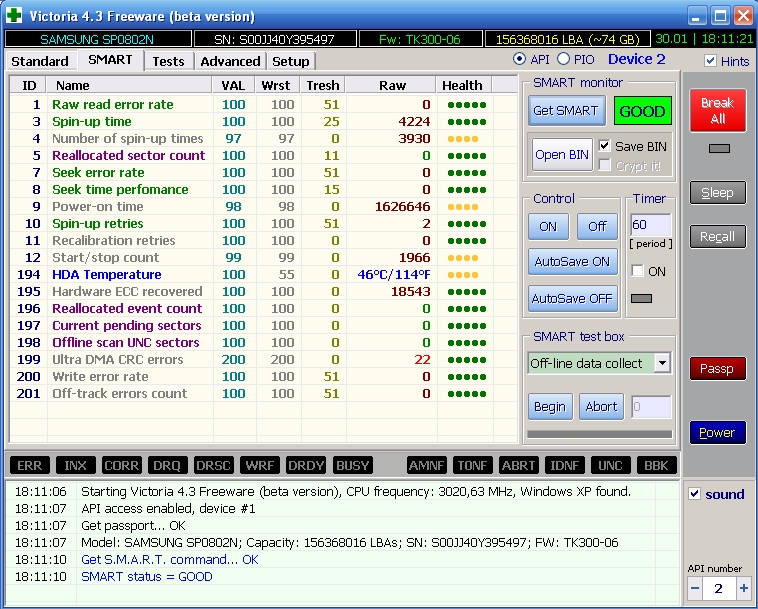Open the Advanced tab

(230, 61)
